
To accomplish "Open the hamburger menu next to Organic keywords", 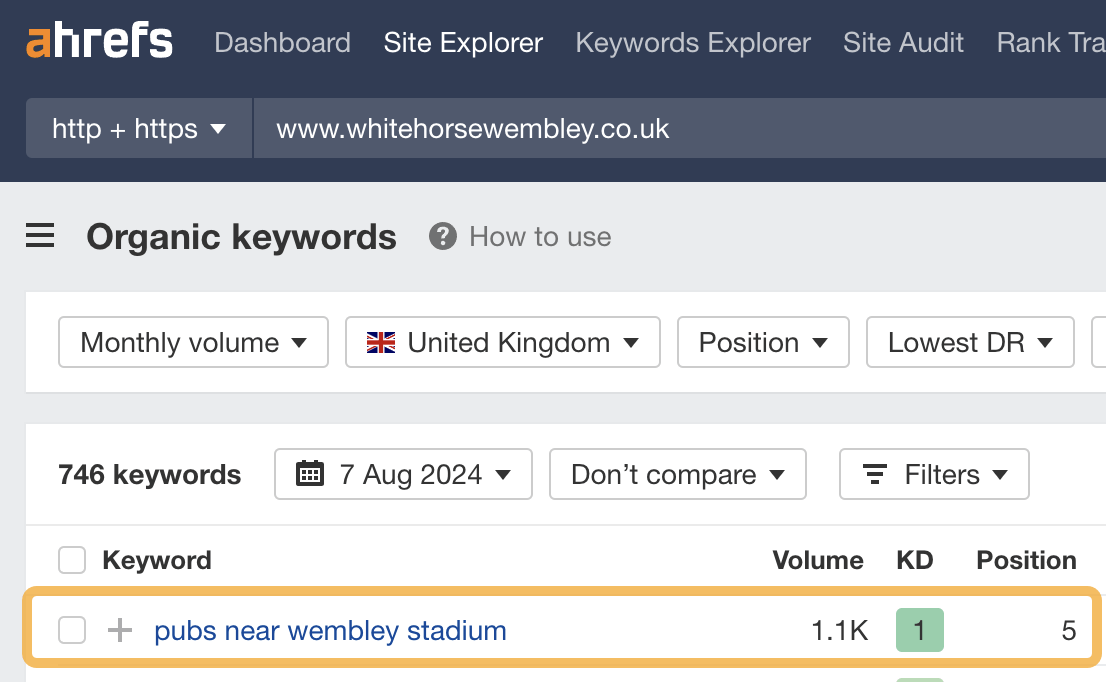I will click(x=39, y=236).
